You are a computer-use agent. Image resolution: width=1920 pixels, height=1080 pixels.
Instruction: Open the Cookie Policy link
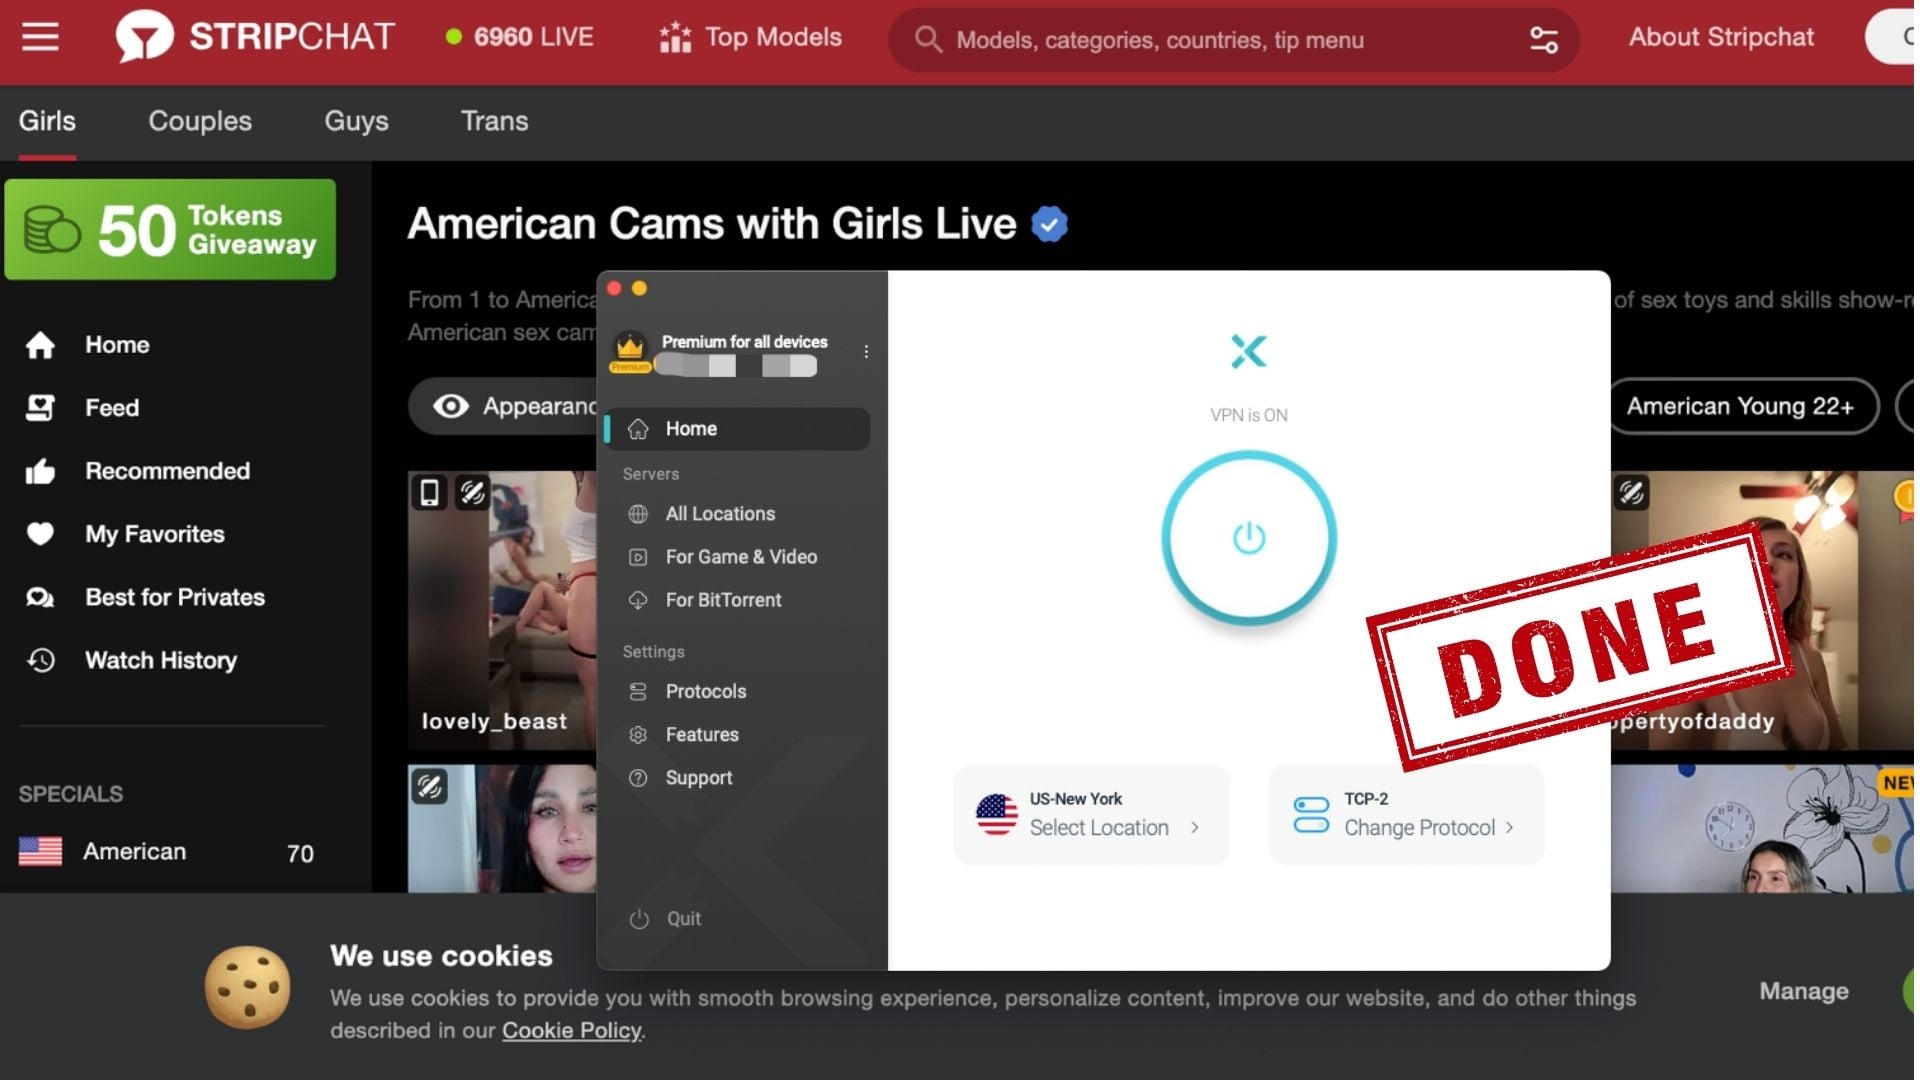571,1031
